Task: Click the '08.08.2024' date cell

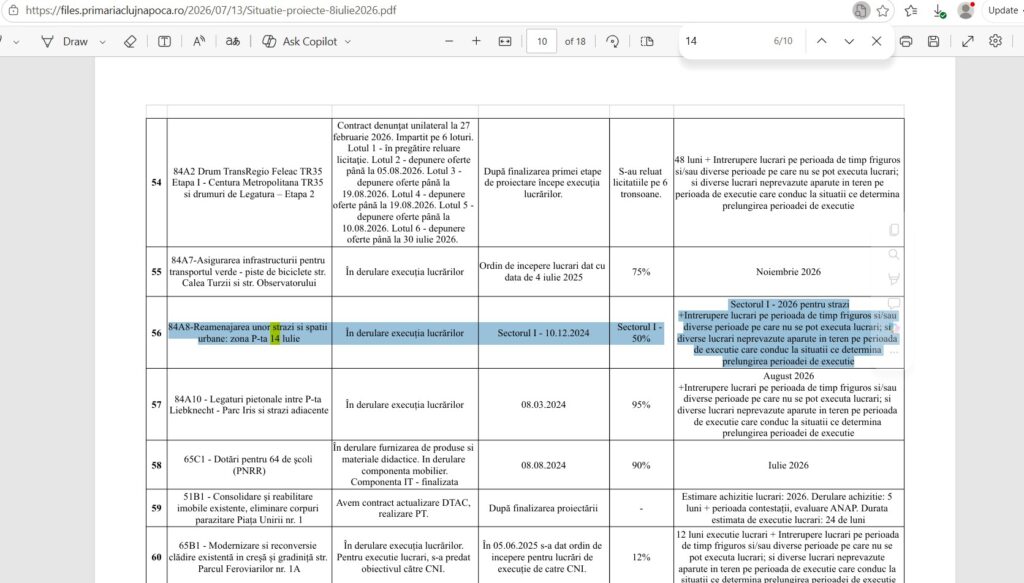Action: (x=543, y=465)
